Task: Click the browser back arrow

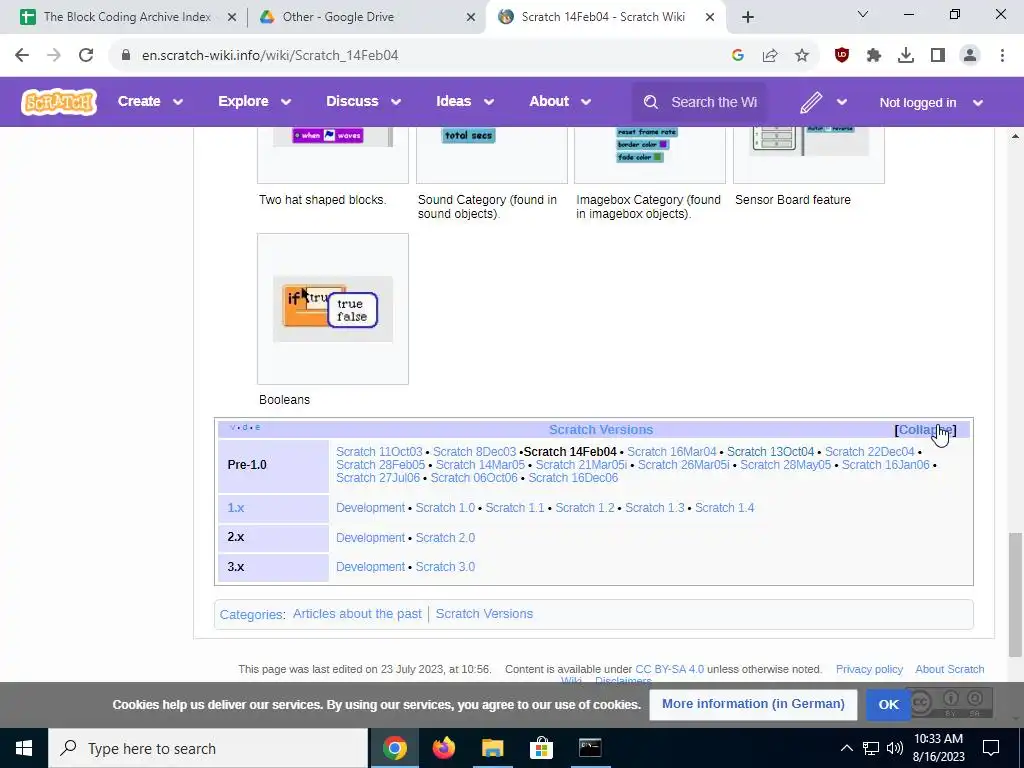Action: pyautogui.click(x=22, y=55)
